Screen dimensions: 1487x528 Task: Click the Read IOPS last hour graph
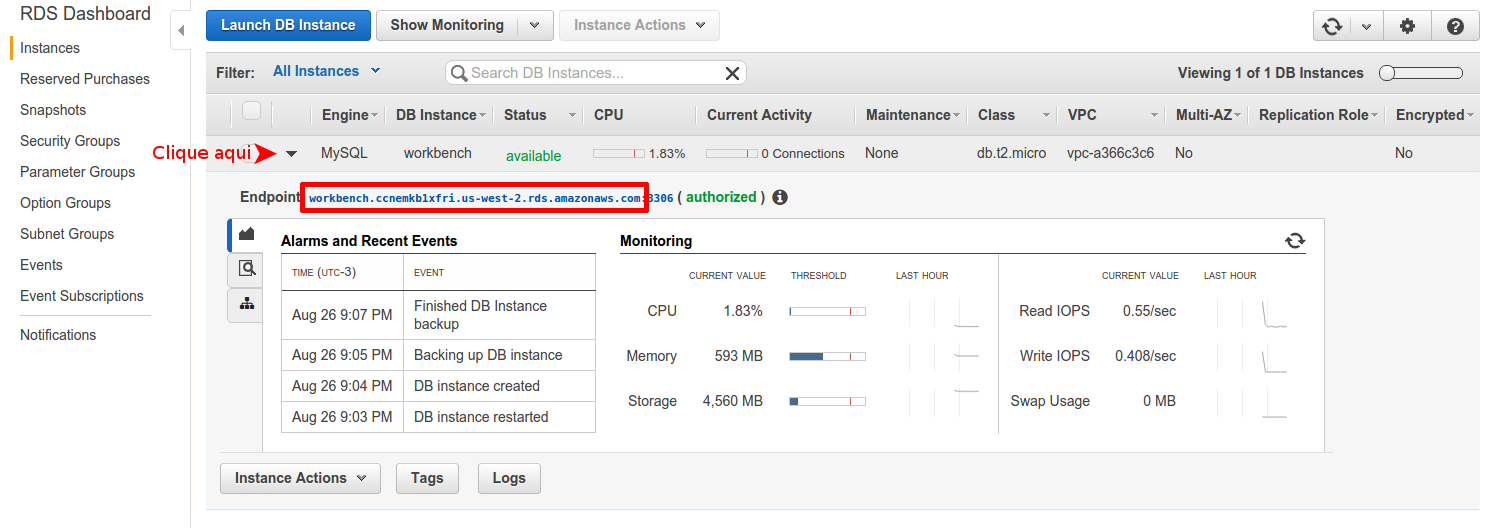tap(1253, 312)
